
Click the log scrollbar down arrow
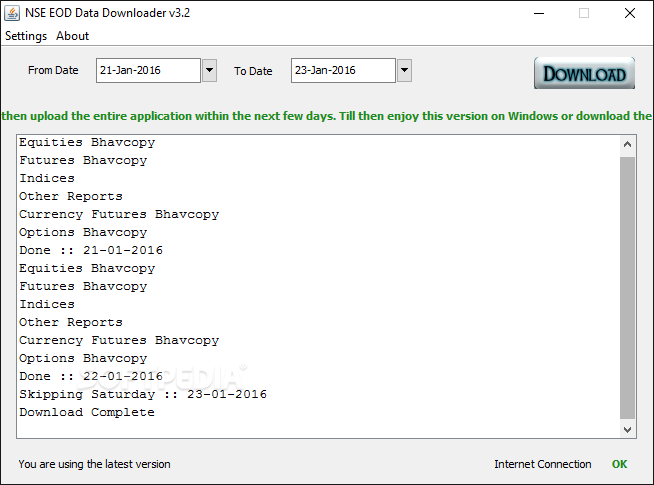627,429
